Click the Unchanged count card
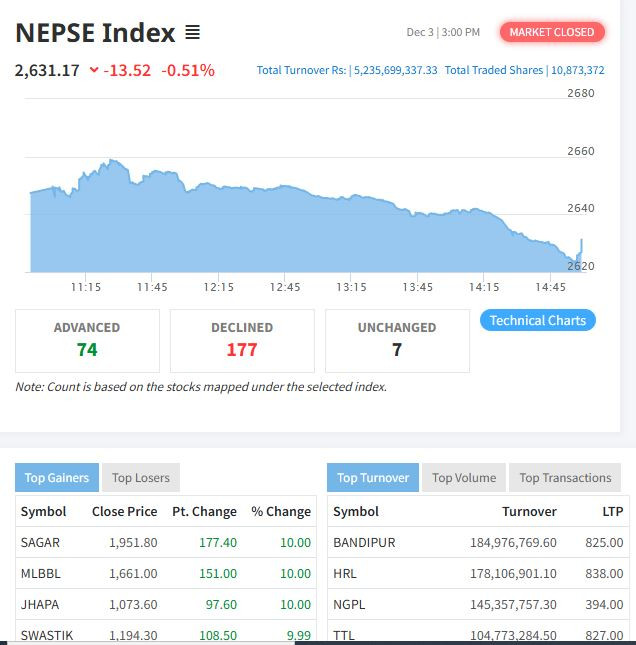Viewport: 636px width, 645px height. tap(397, 340)
